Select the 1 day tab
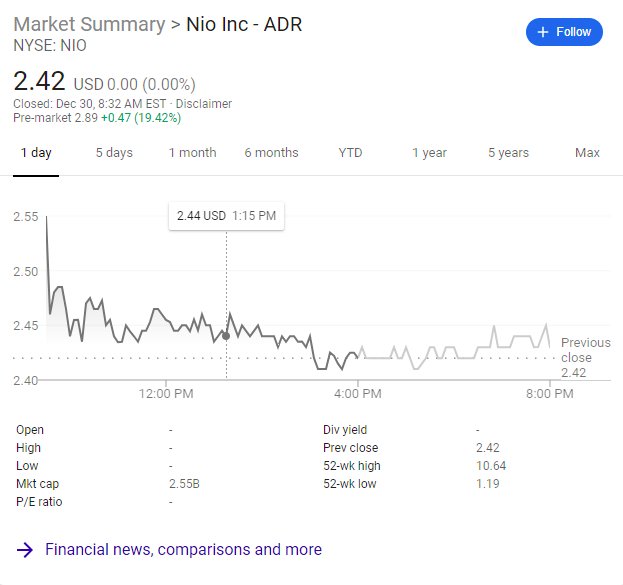 point(36,153)
